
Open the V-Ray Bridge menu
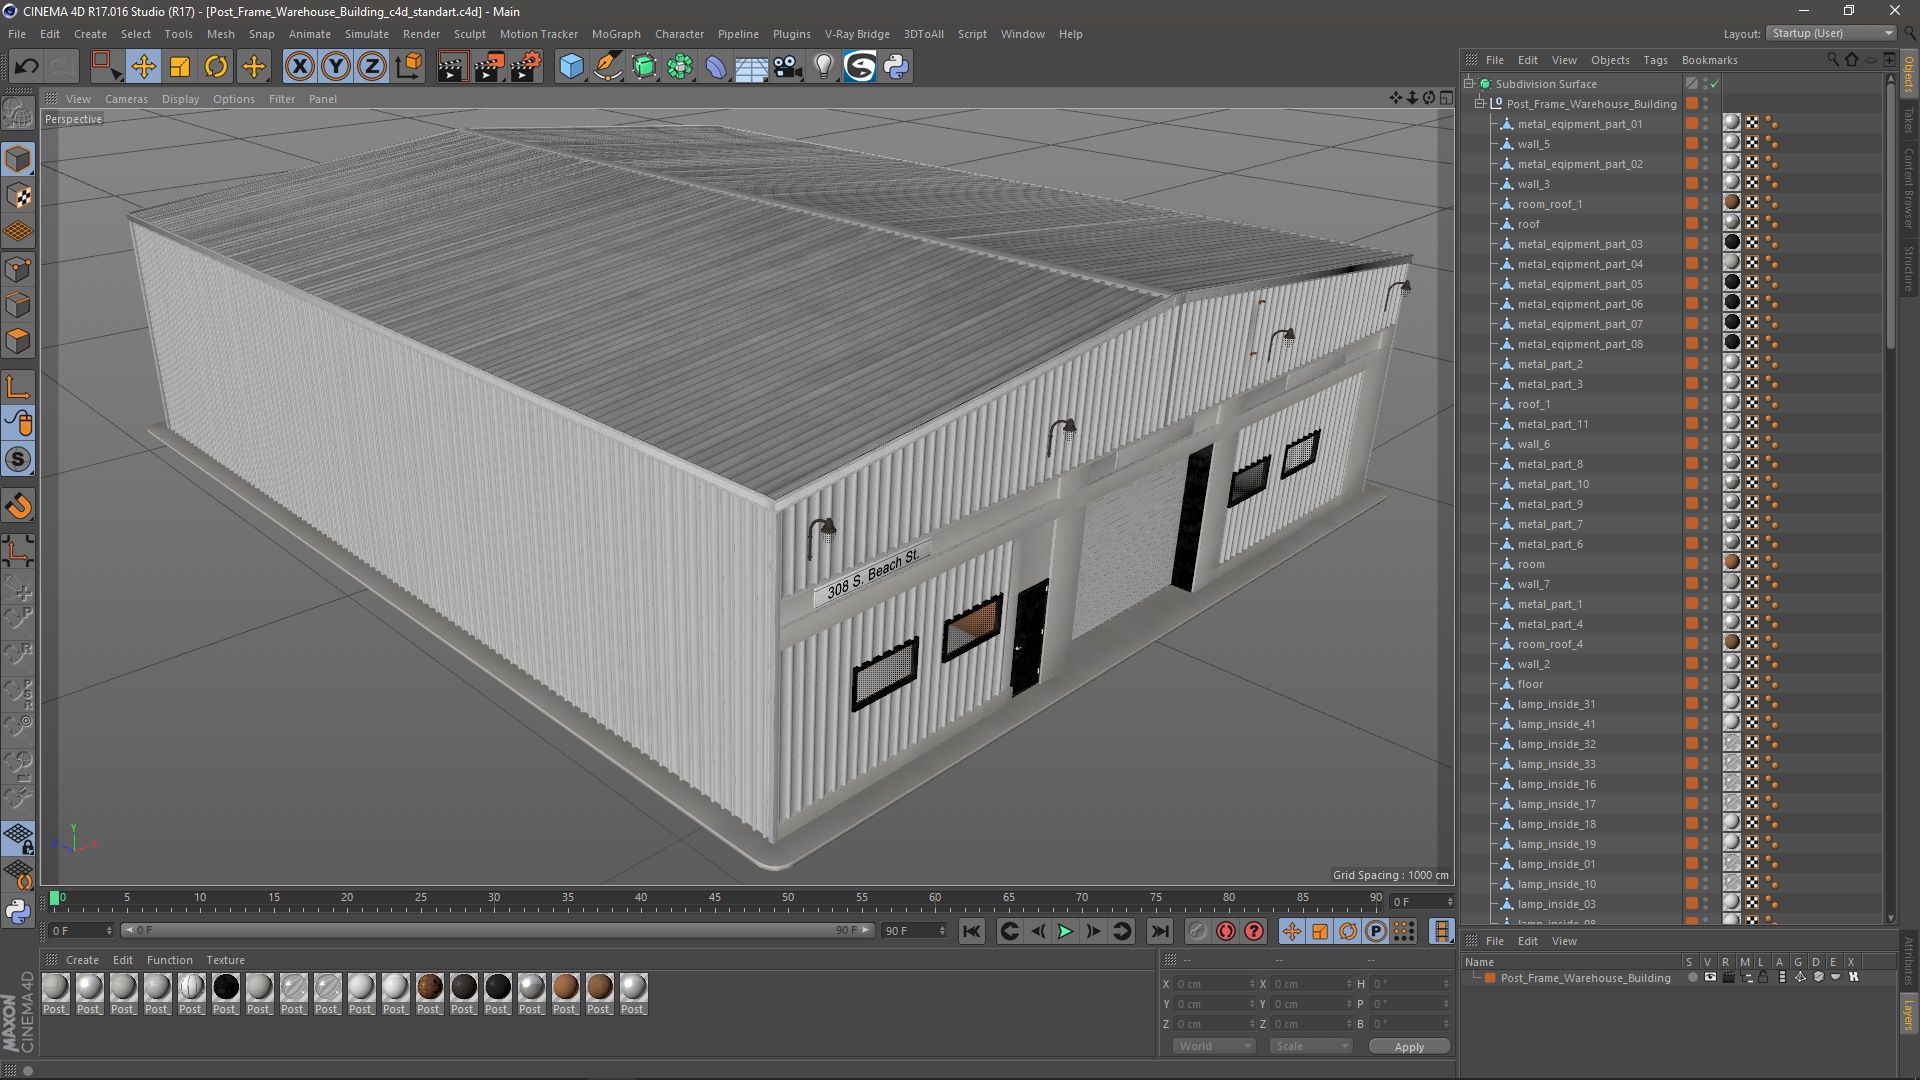coord(857,34)
